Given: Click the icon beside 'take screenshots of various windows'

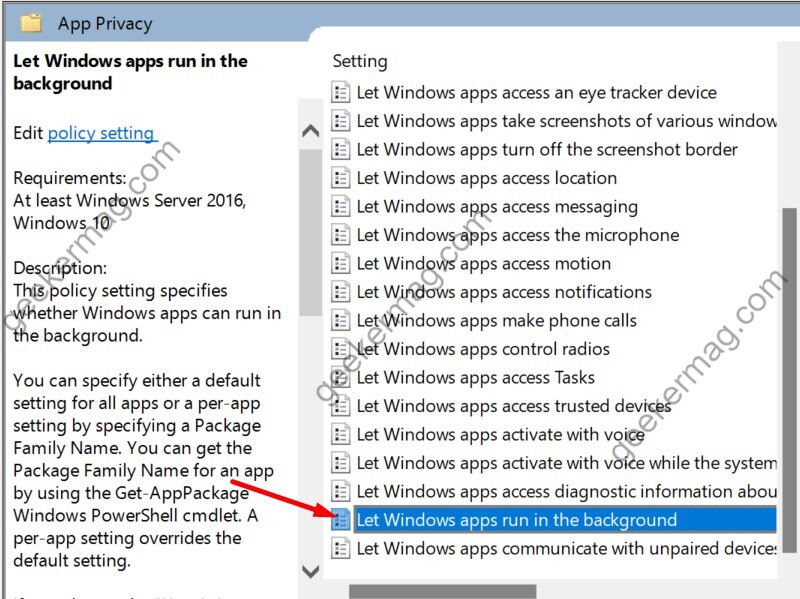Looking at the screenshot, I should point(340,121).
